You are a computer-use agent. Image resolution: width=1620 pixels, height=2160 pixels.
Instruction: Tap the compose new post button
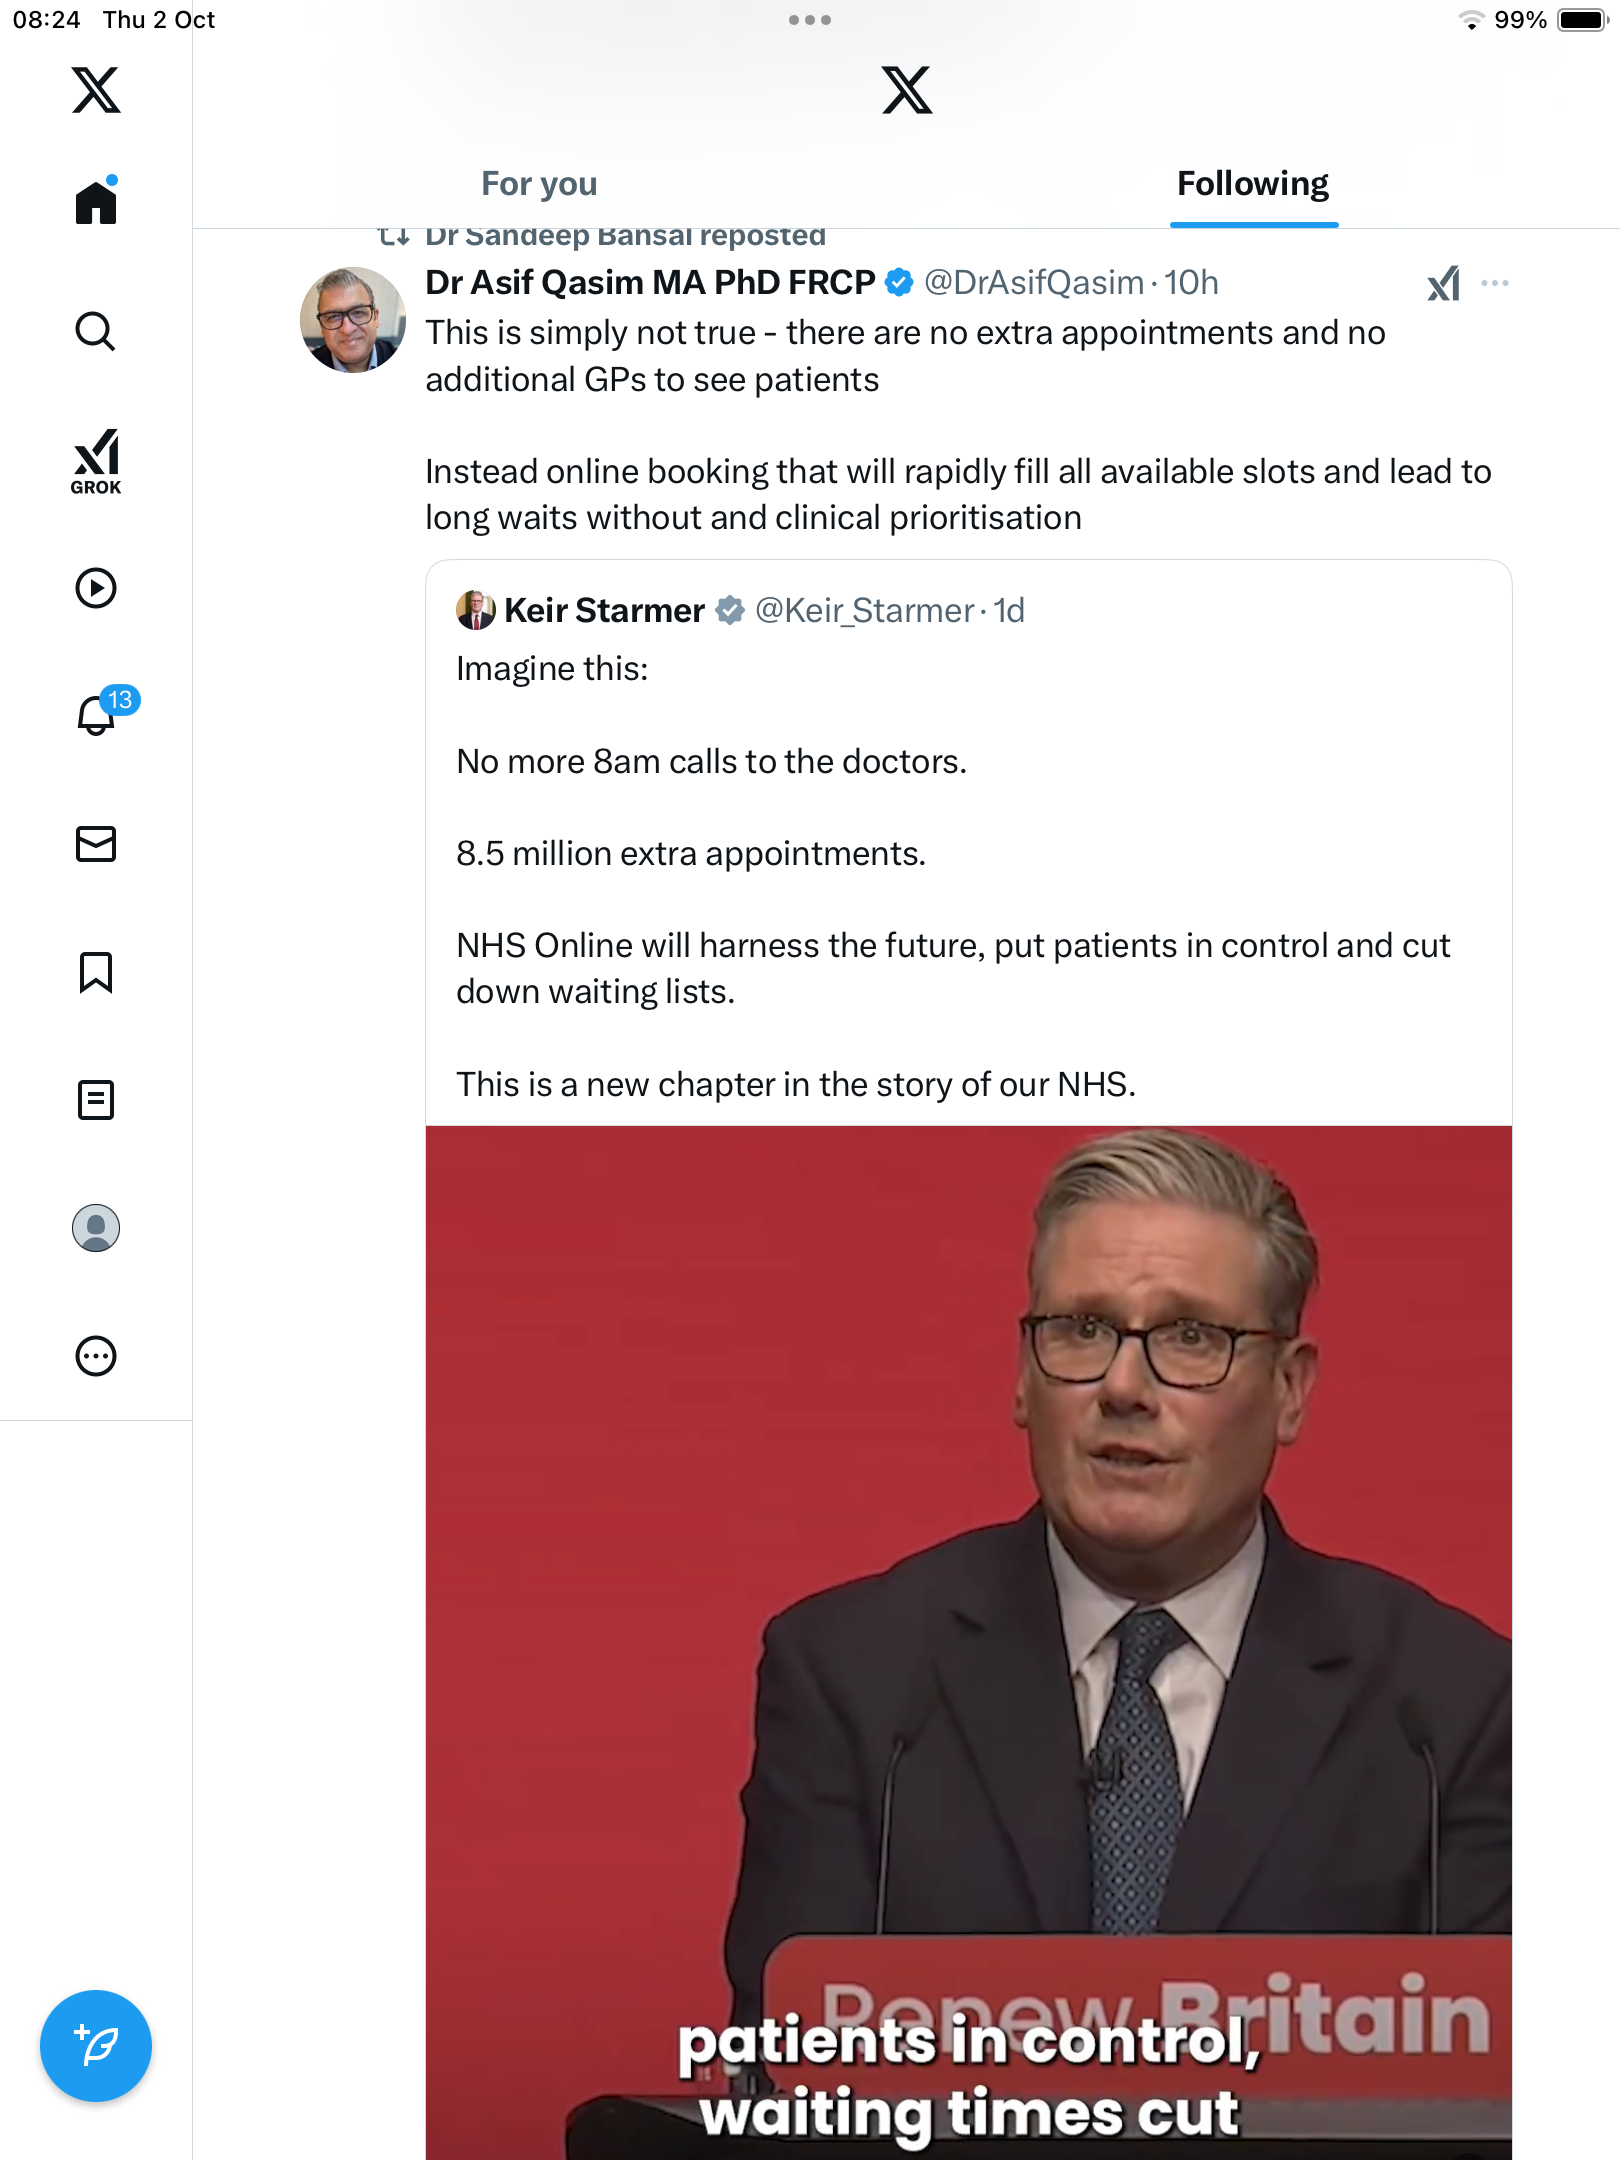[96, 2046]
